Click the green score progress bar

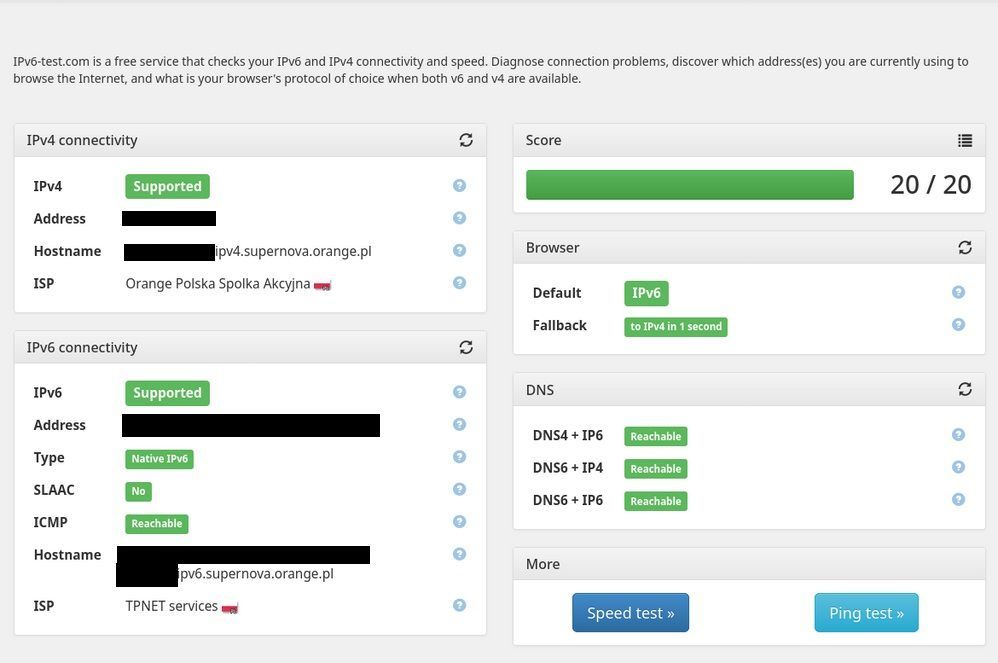tap(689, 184)
